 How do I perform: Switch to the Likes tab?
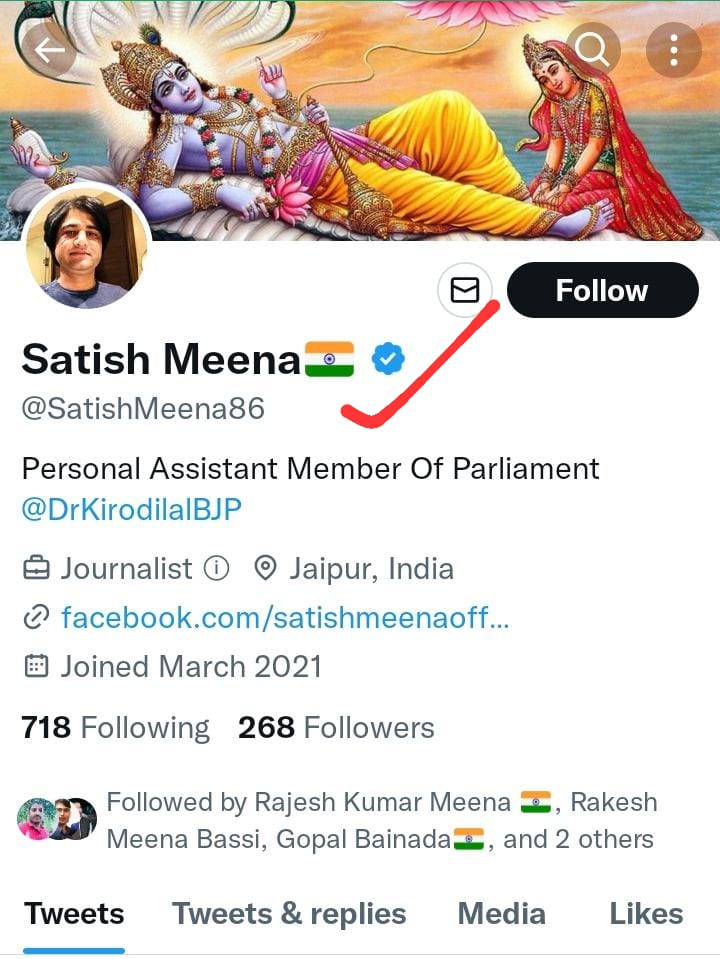[x=647, y=914]
